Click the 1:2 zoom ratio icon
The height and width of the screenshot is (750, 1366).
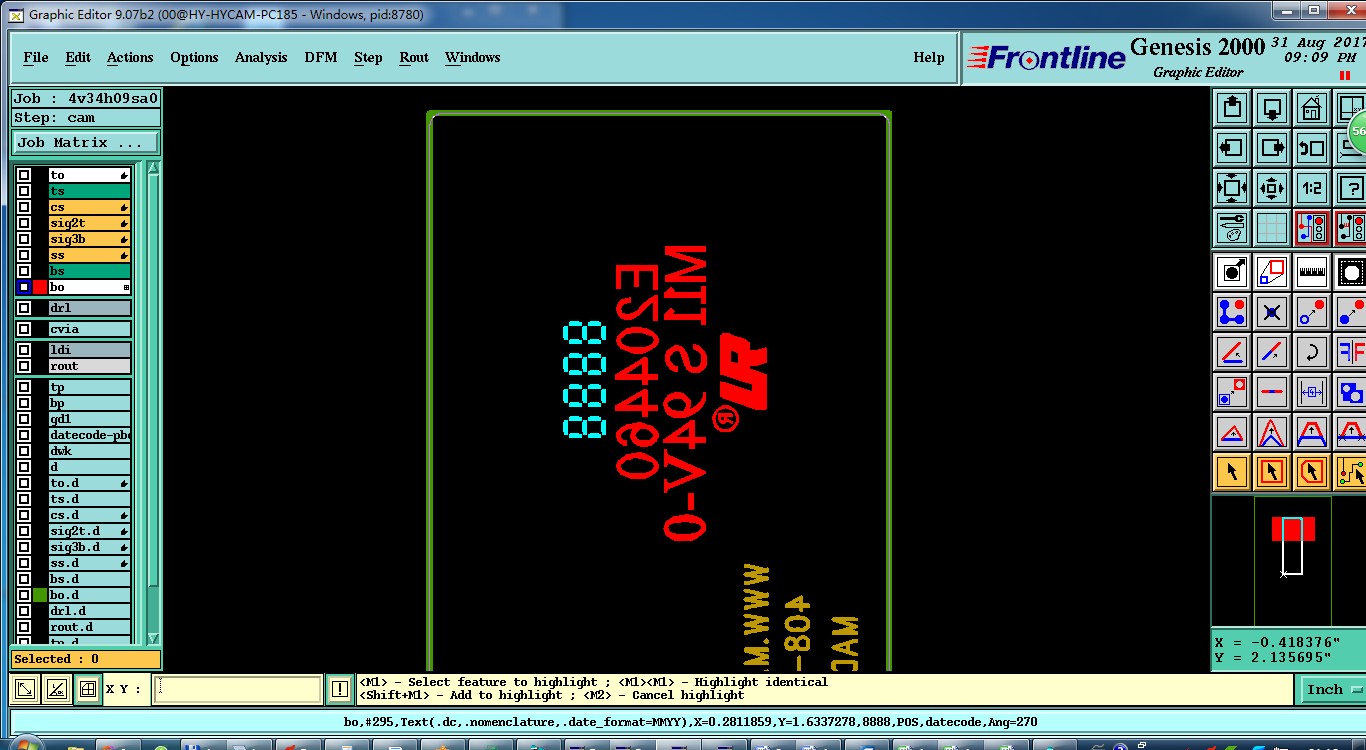tap(1311, 188)
